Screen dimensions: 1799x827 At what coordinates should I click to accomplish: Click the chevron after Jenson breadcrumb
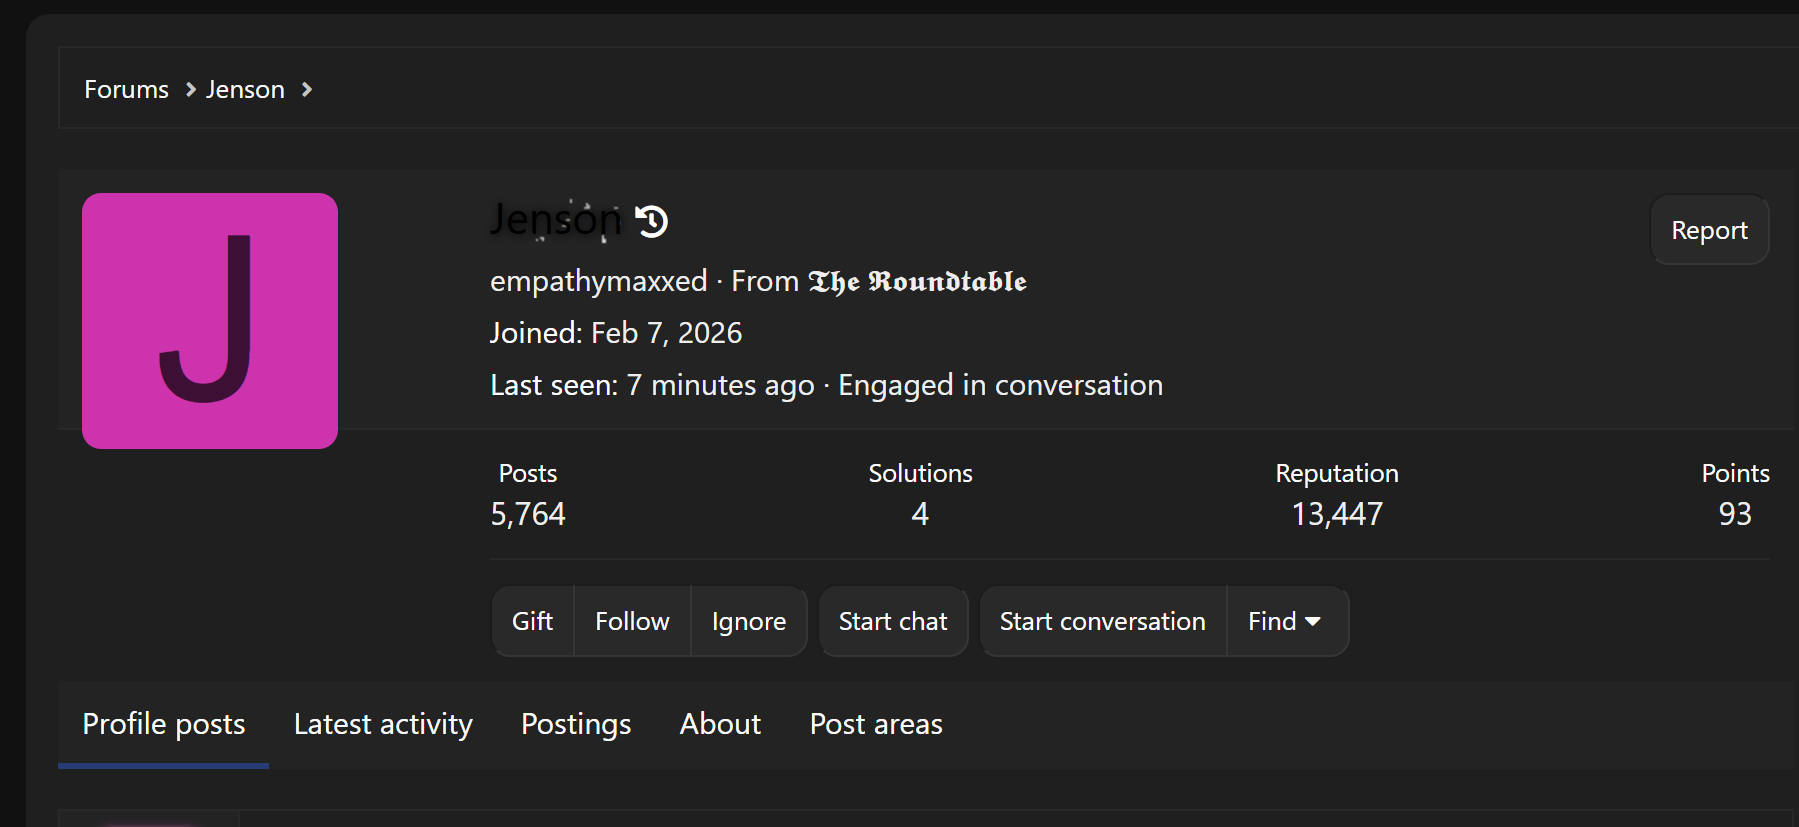[x=307, y=90]
